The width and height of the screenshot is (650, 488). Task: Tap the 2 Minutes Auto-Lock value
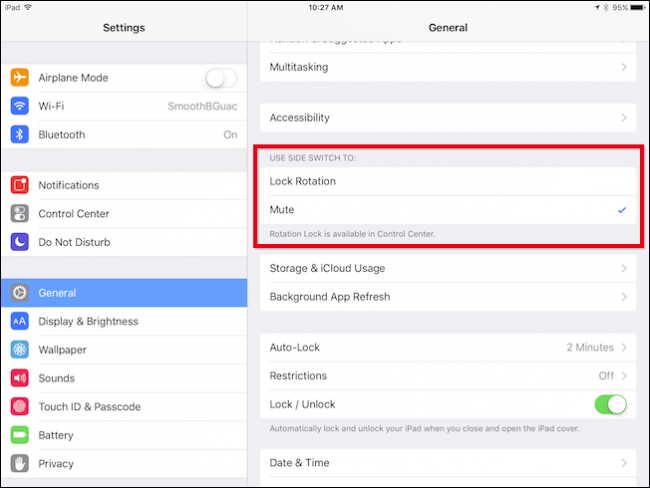[590, 347]
